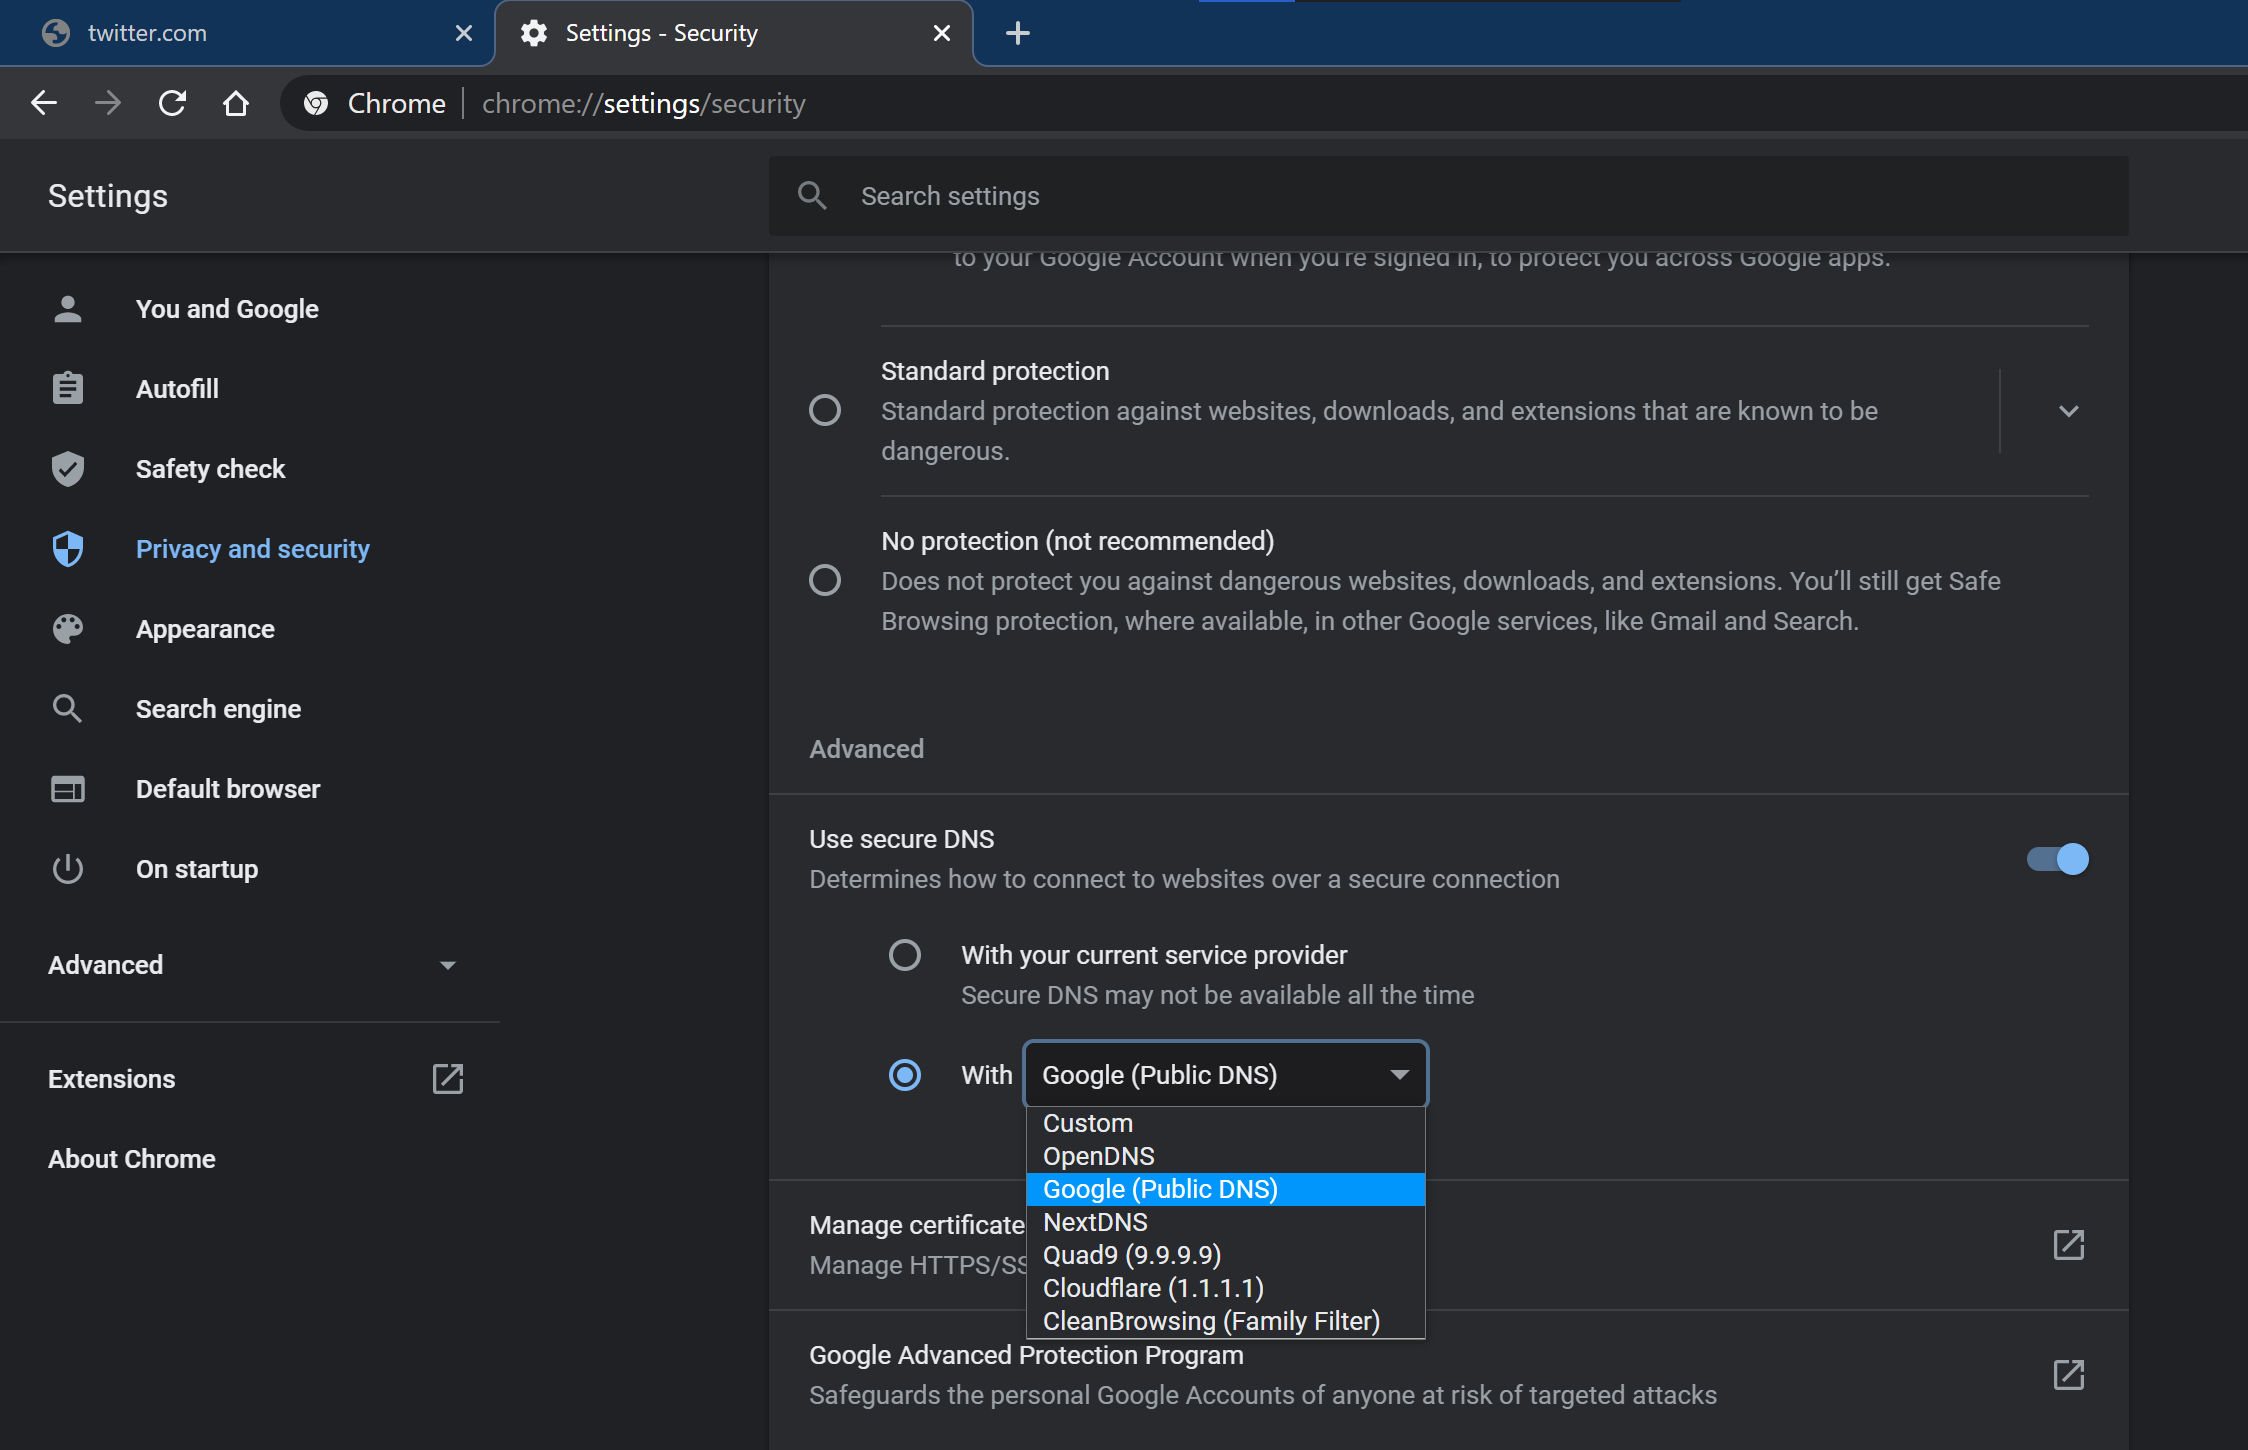Open You and Google settings

tap(227, 309)
